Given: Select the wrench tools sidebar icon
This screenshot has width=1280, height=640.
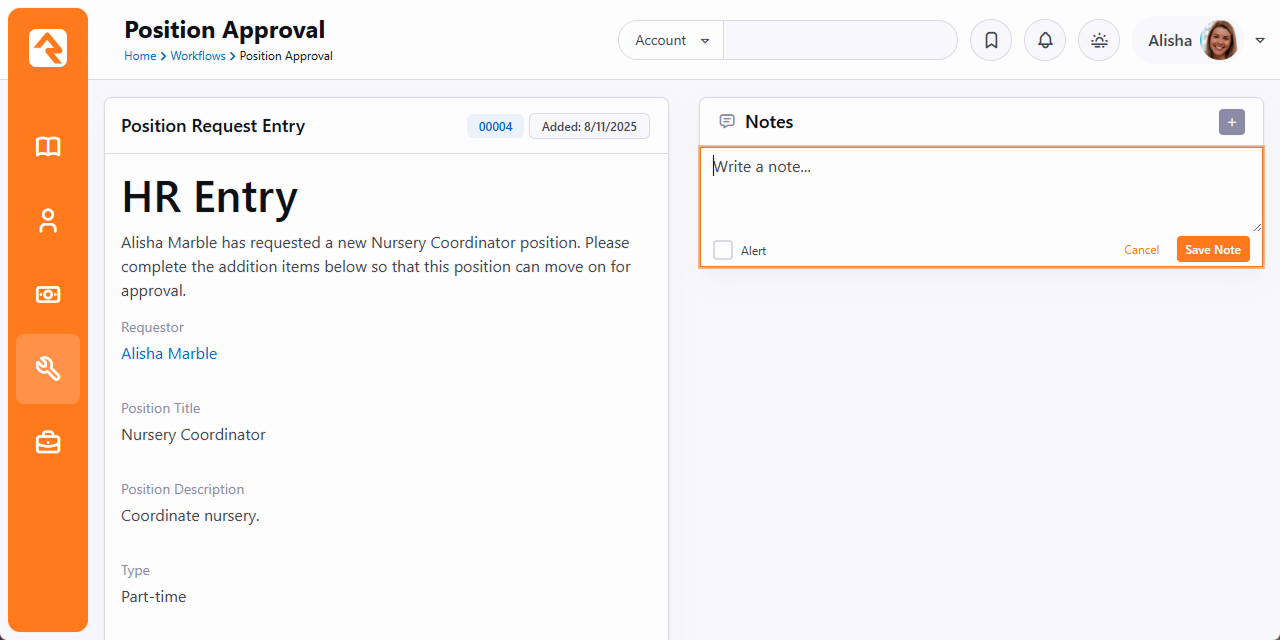Looking at the screenshot, I should (48, 369).
